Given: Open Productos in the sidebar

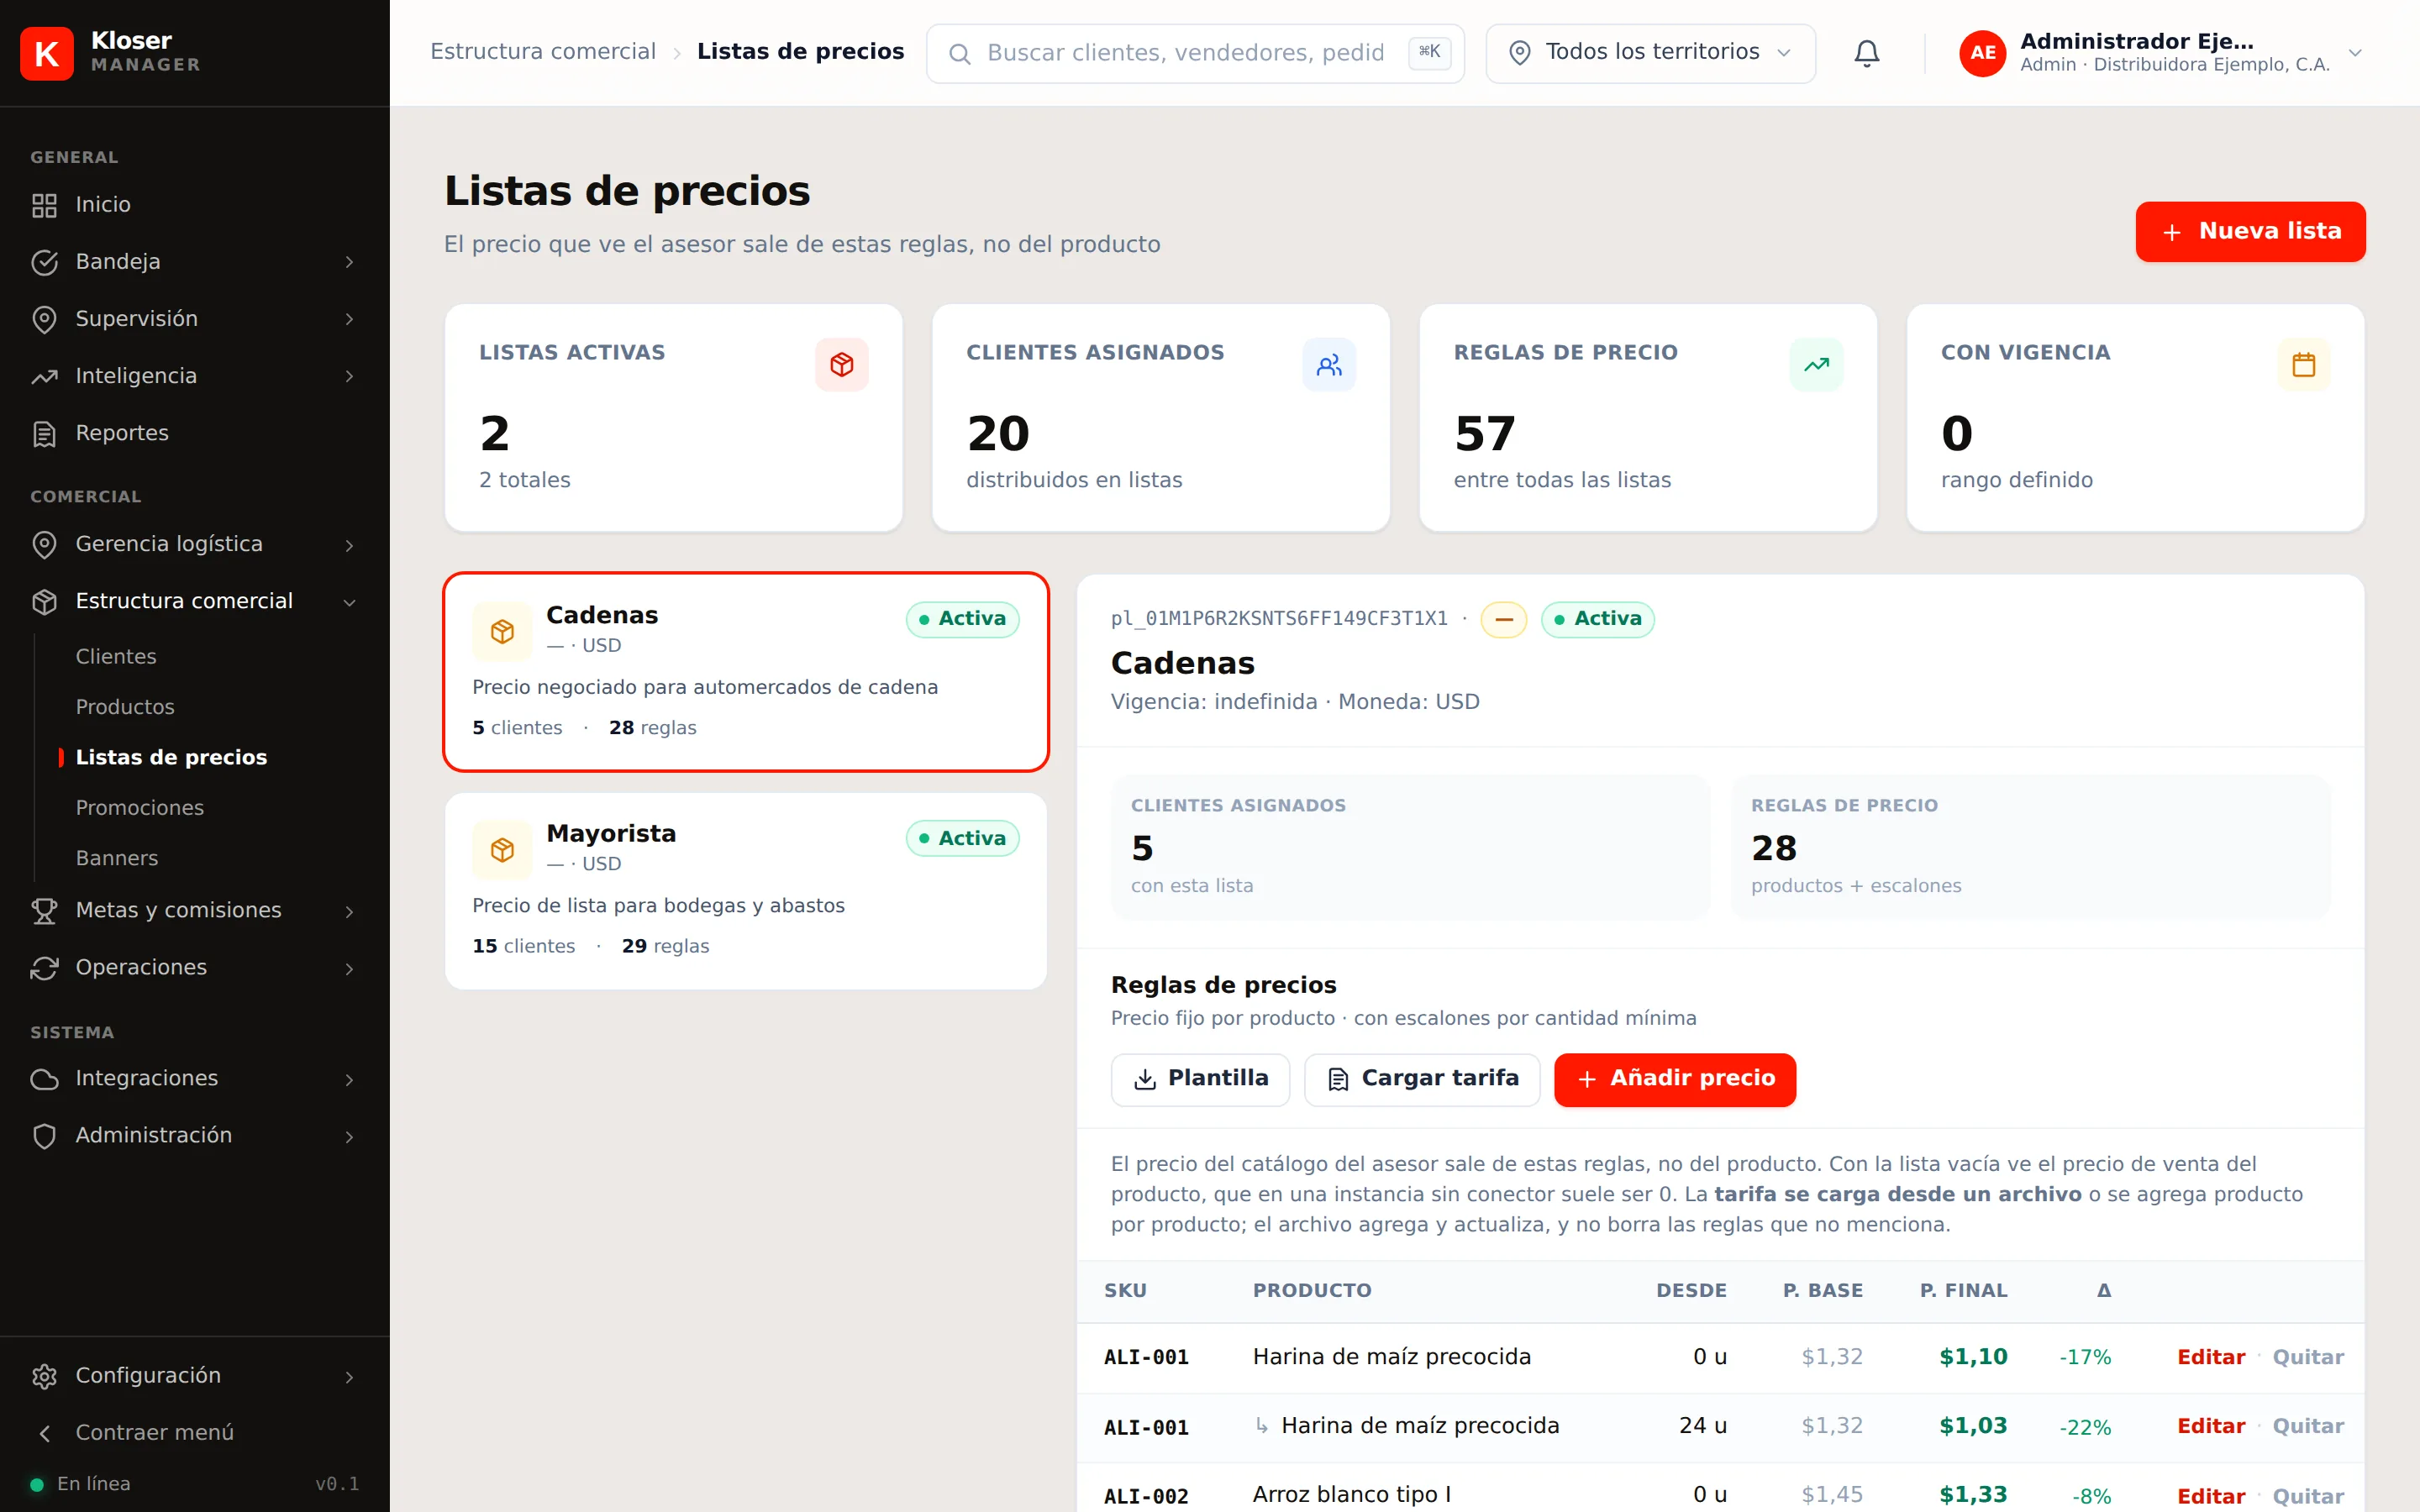Looking at the screenshot, I should click(125, 707).
